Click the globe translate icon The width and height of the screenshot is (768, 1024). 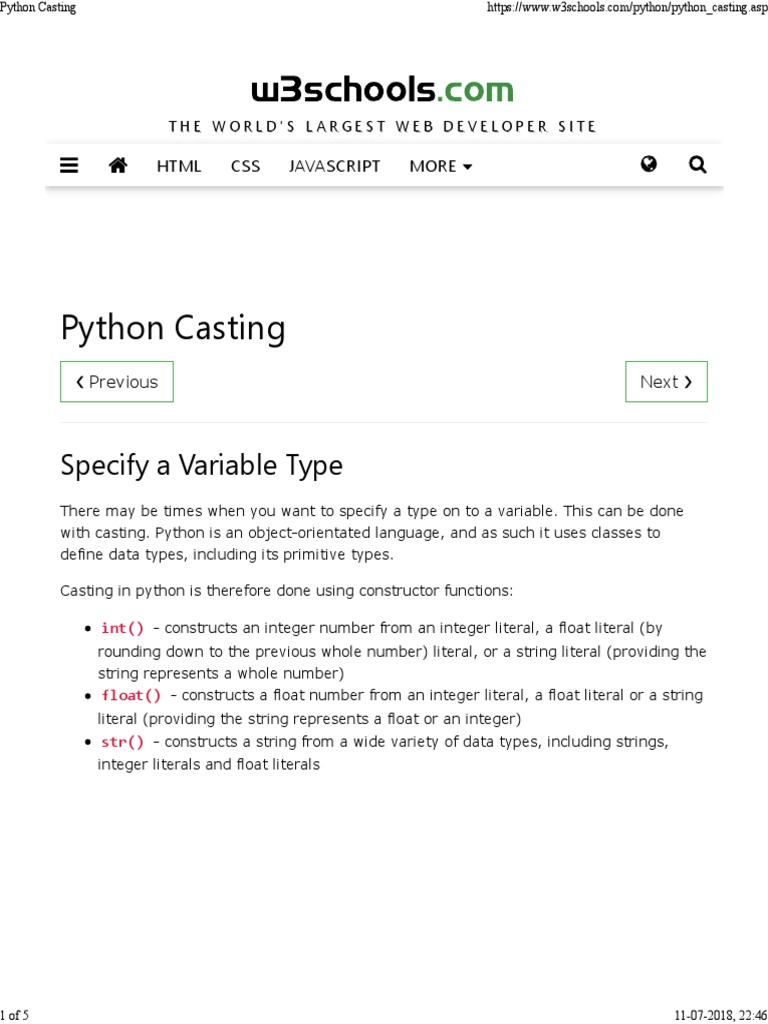(649, 165)
